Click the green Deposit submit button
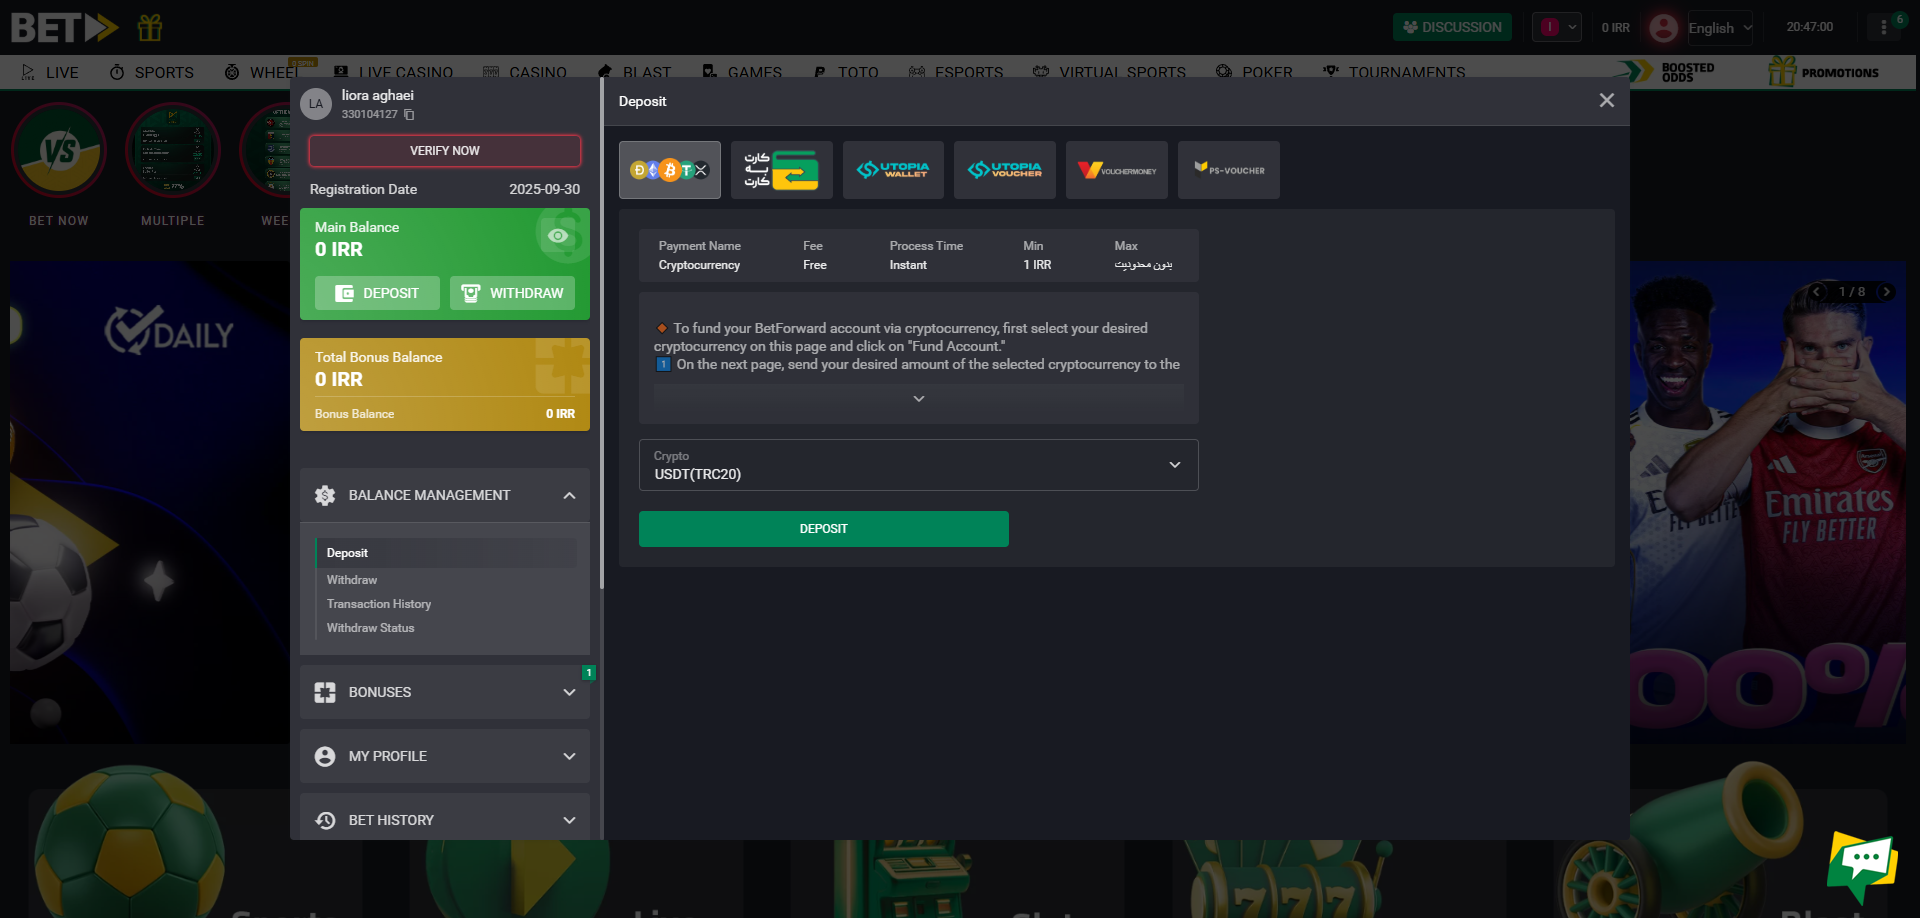This screenshot has height=918, width=1920. click(823, 529)
